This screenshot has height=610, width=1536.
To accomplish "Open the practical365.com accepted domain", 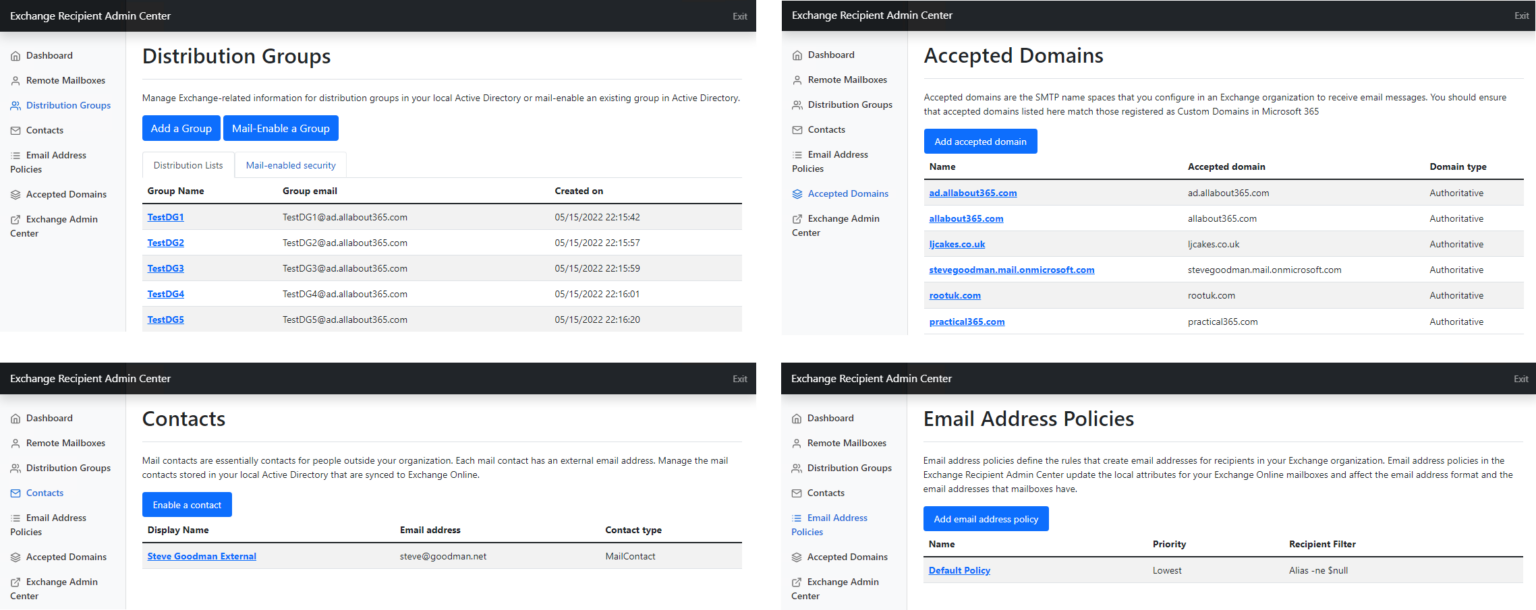I will point(966,321).
